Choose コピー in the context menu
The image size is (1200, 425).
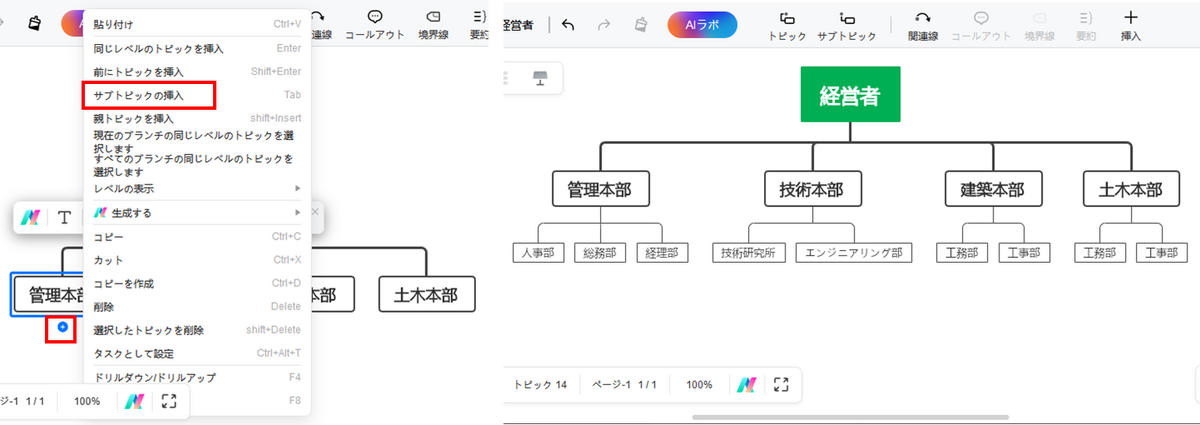pyautogui.click(x=197, y=237)
